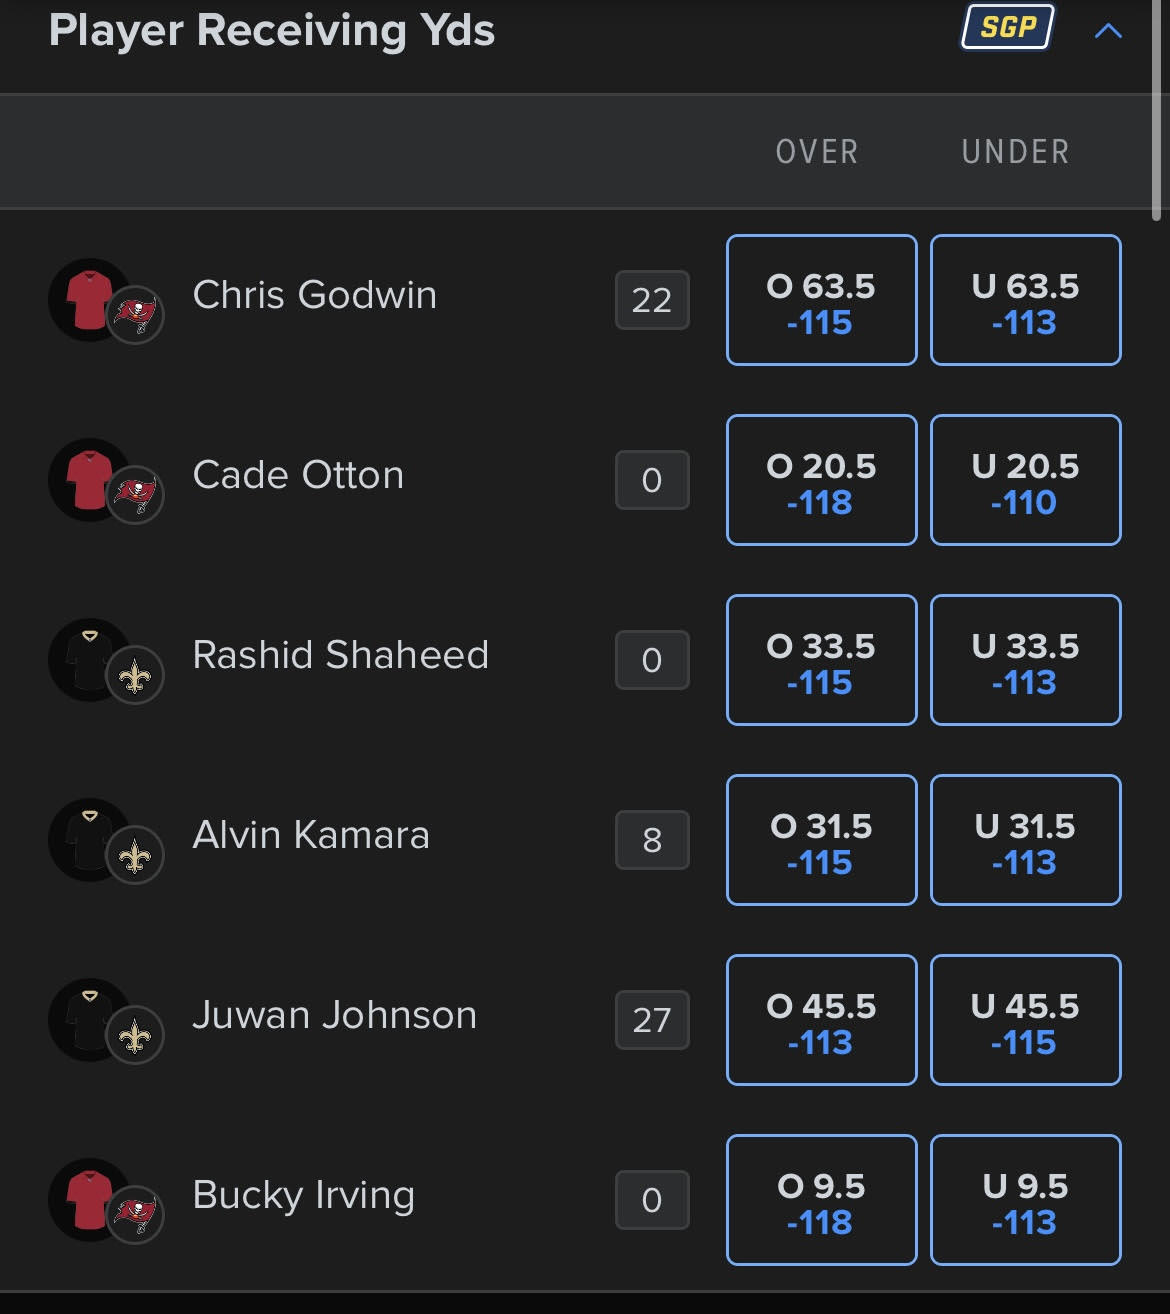1170x1314 pixels.
Task: Click the OVER column header
Action: point(817,152)
